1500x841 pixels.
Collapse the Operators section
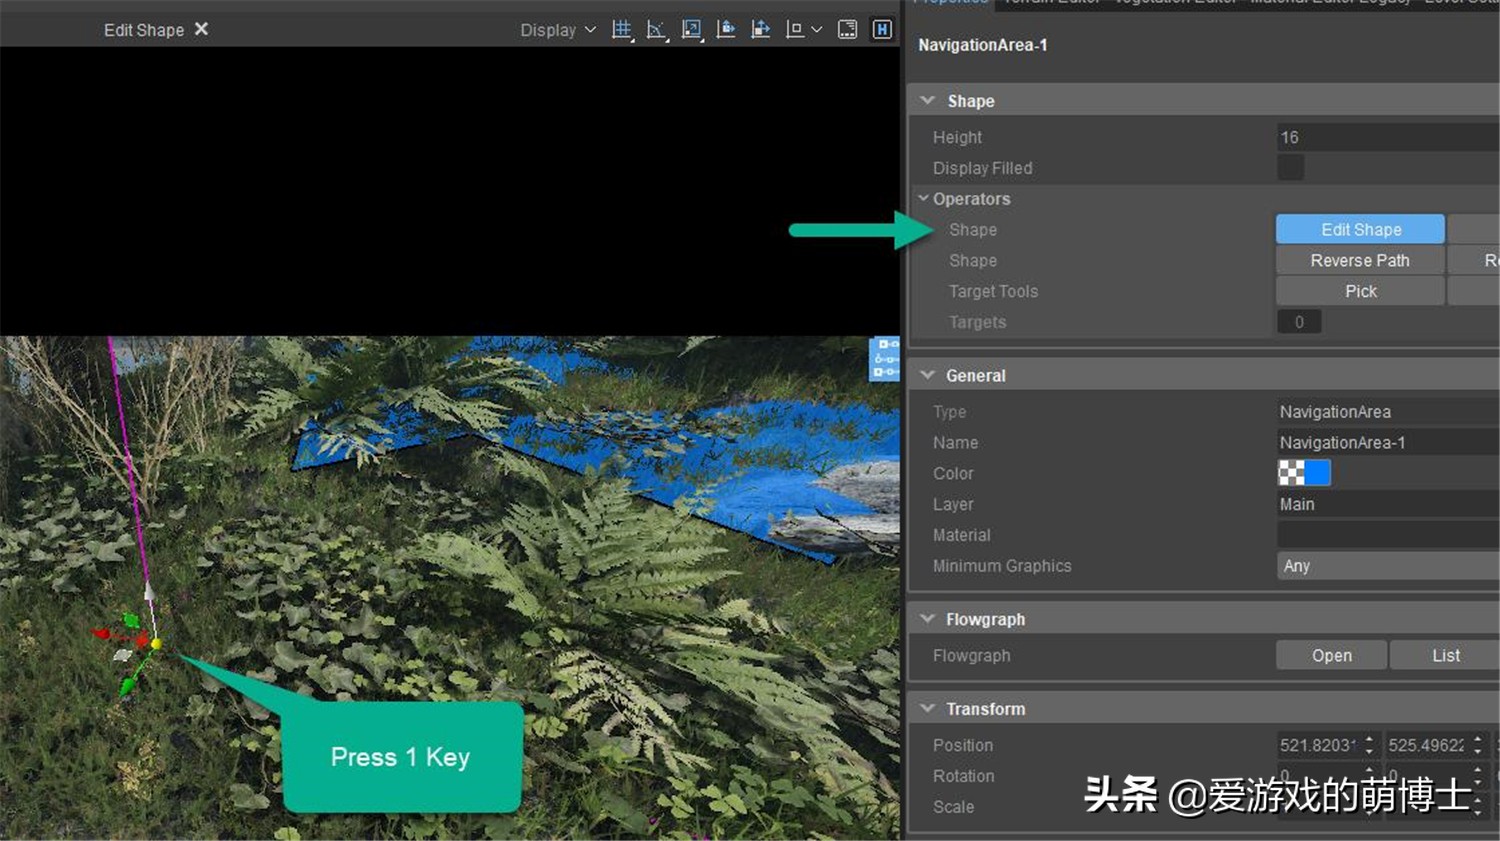[x=924, y=199]
